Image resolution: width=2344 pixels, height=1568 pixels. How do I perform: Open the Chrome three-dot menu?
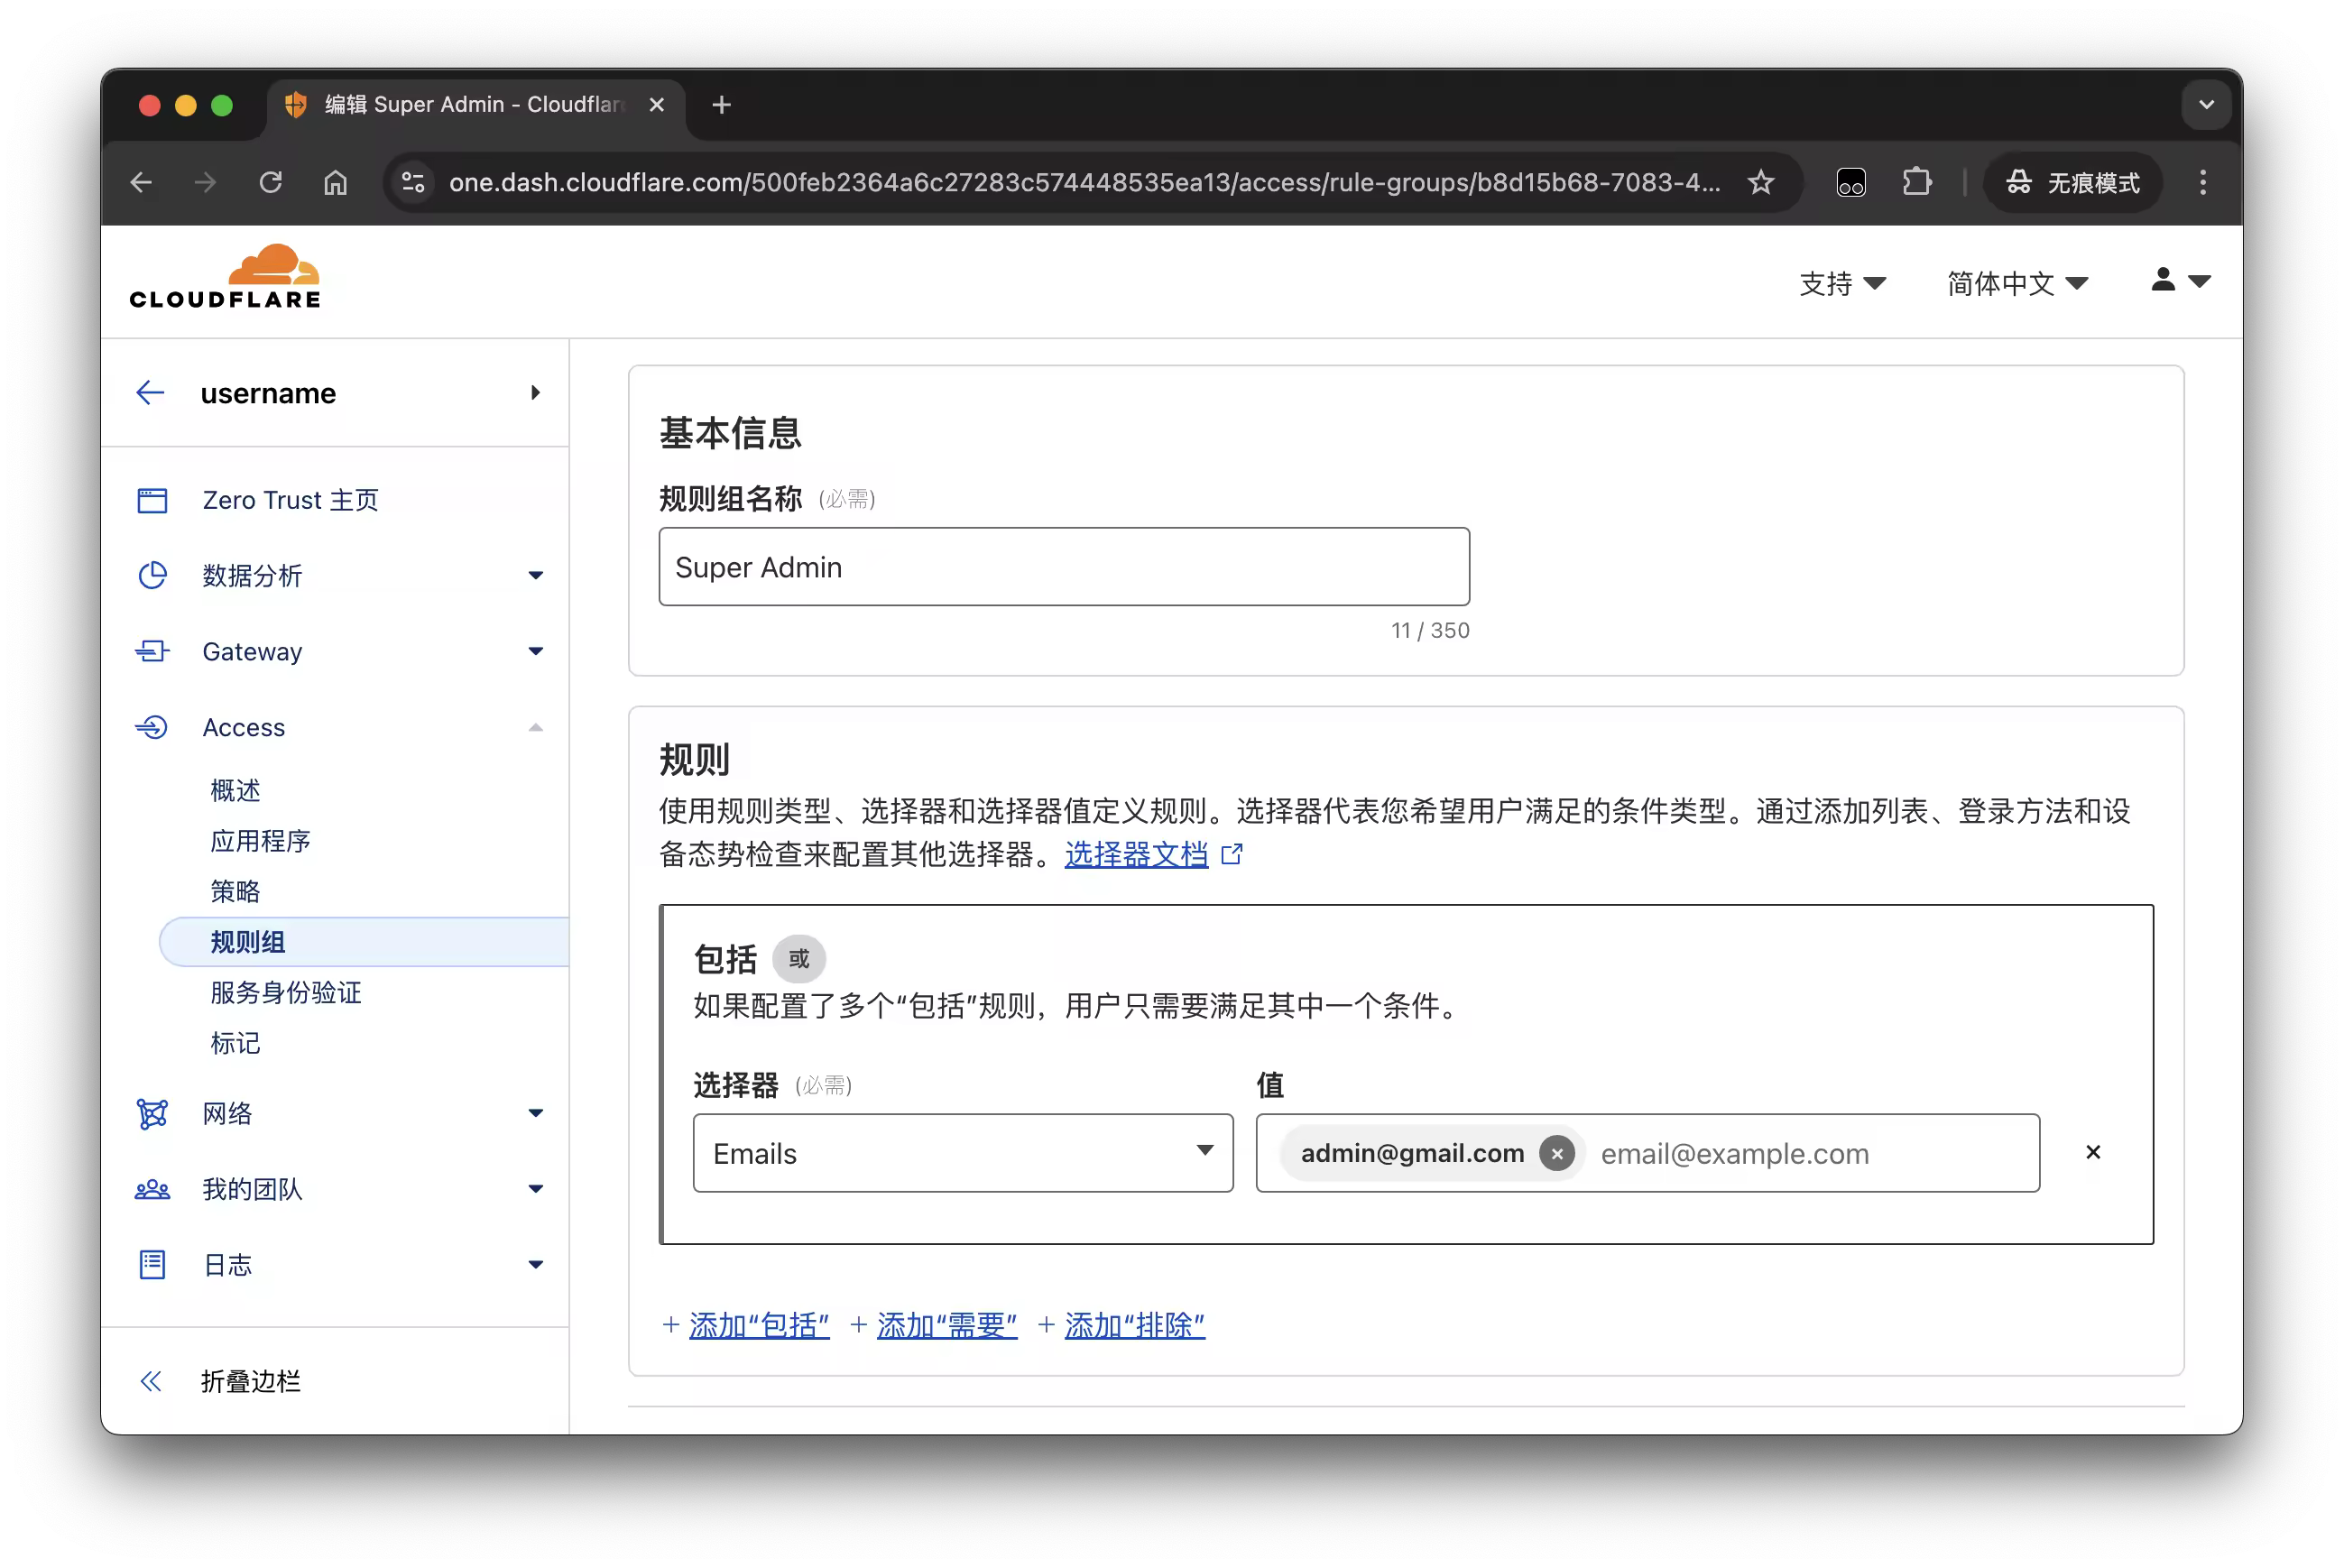(x=2203, y=182)
